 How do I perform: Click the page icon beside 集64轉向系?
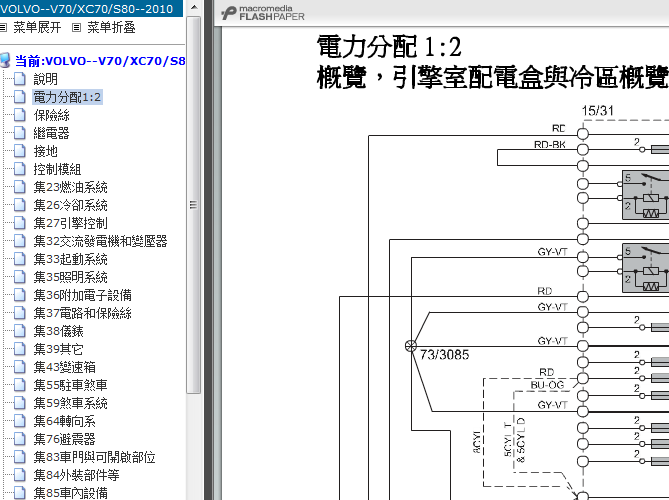coord(20,421)
